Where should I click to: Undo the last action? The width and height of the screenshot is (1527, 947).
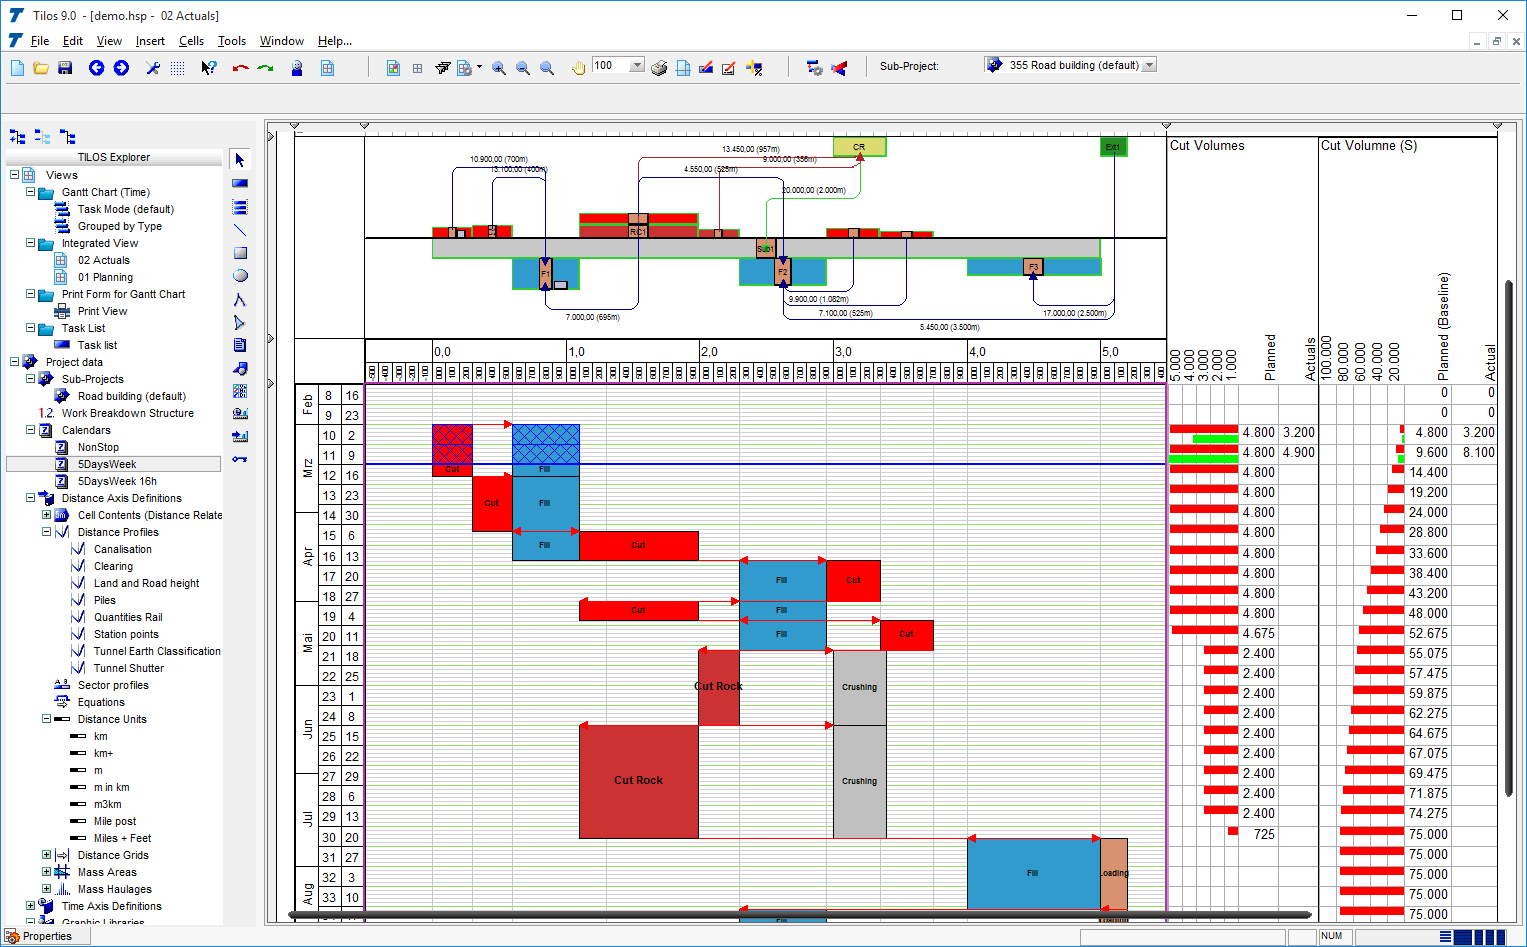[x=240, y=67]
